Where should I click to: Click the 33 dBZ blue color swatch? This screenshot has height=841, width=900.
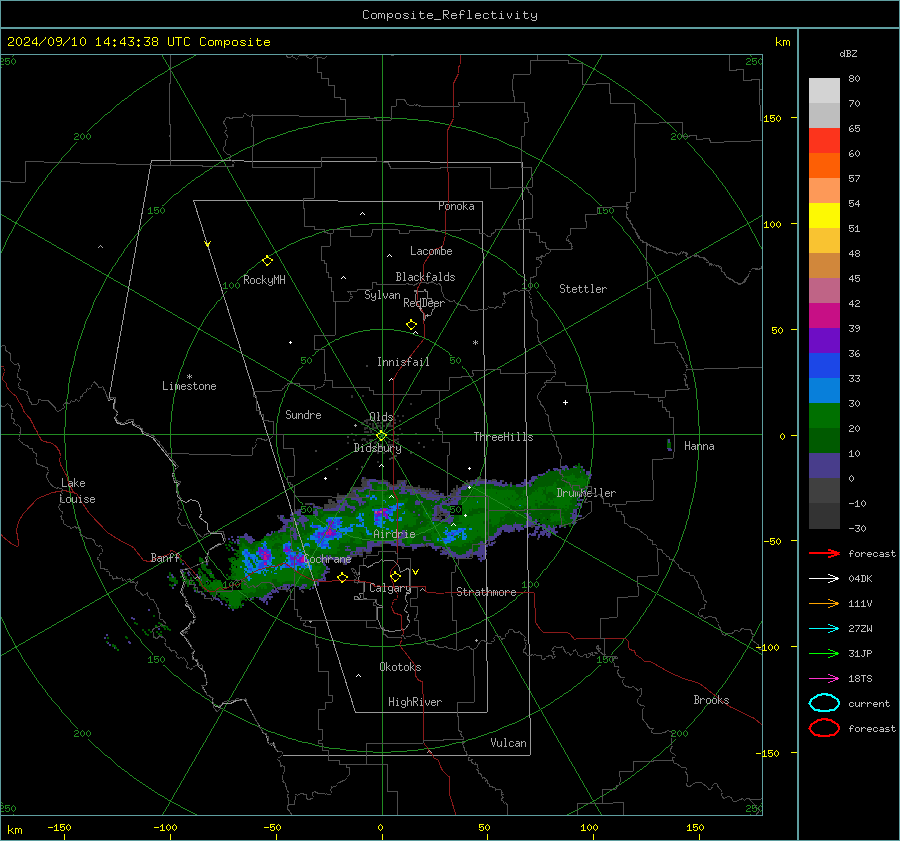tap(824, 365)
